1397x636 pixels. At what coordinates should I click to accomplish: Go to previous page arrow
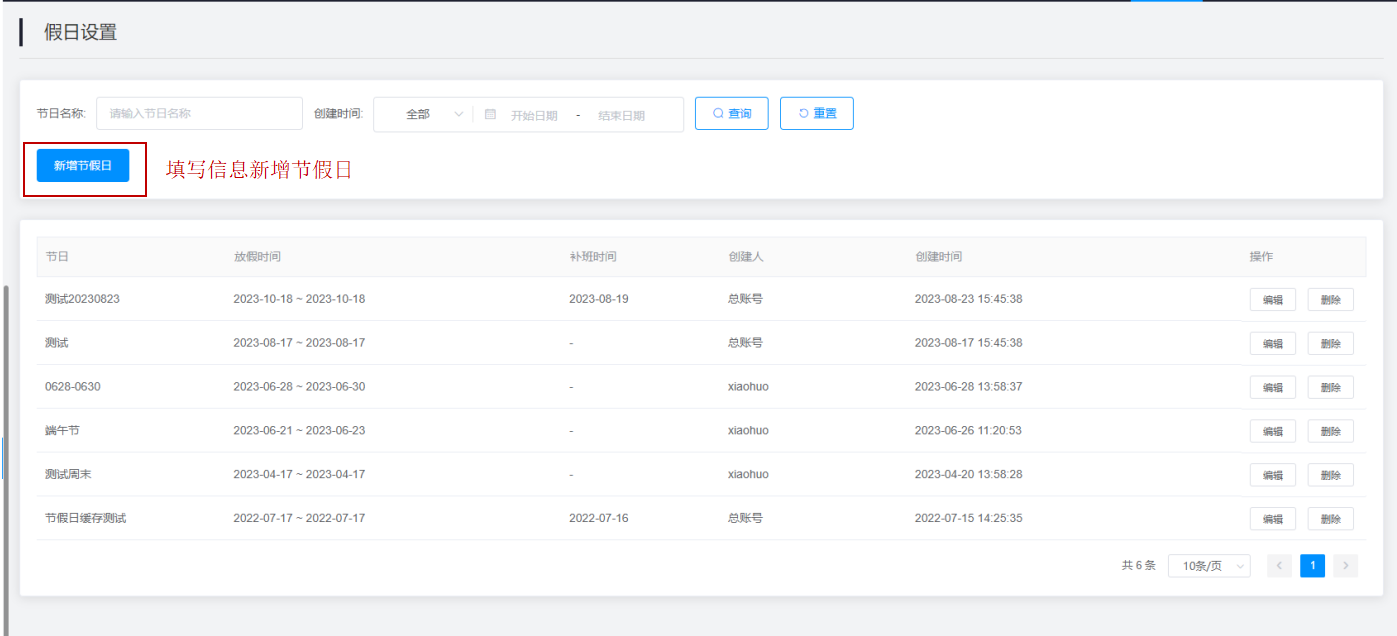pyautogui.click(x=1279, y=566)
